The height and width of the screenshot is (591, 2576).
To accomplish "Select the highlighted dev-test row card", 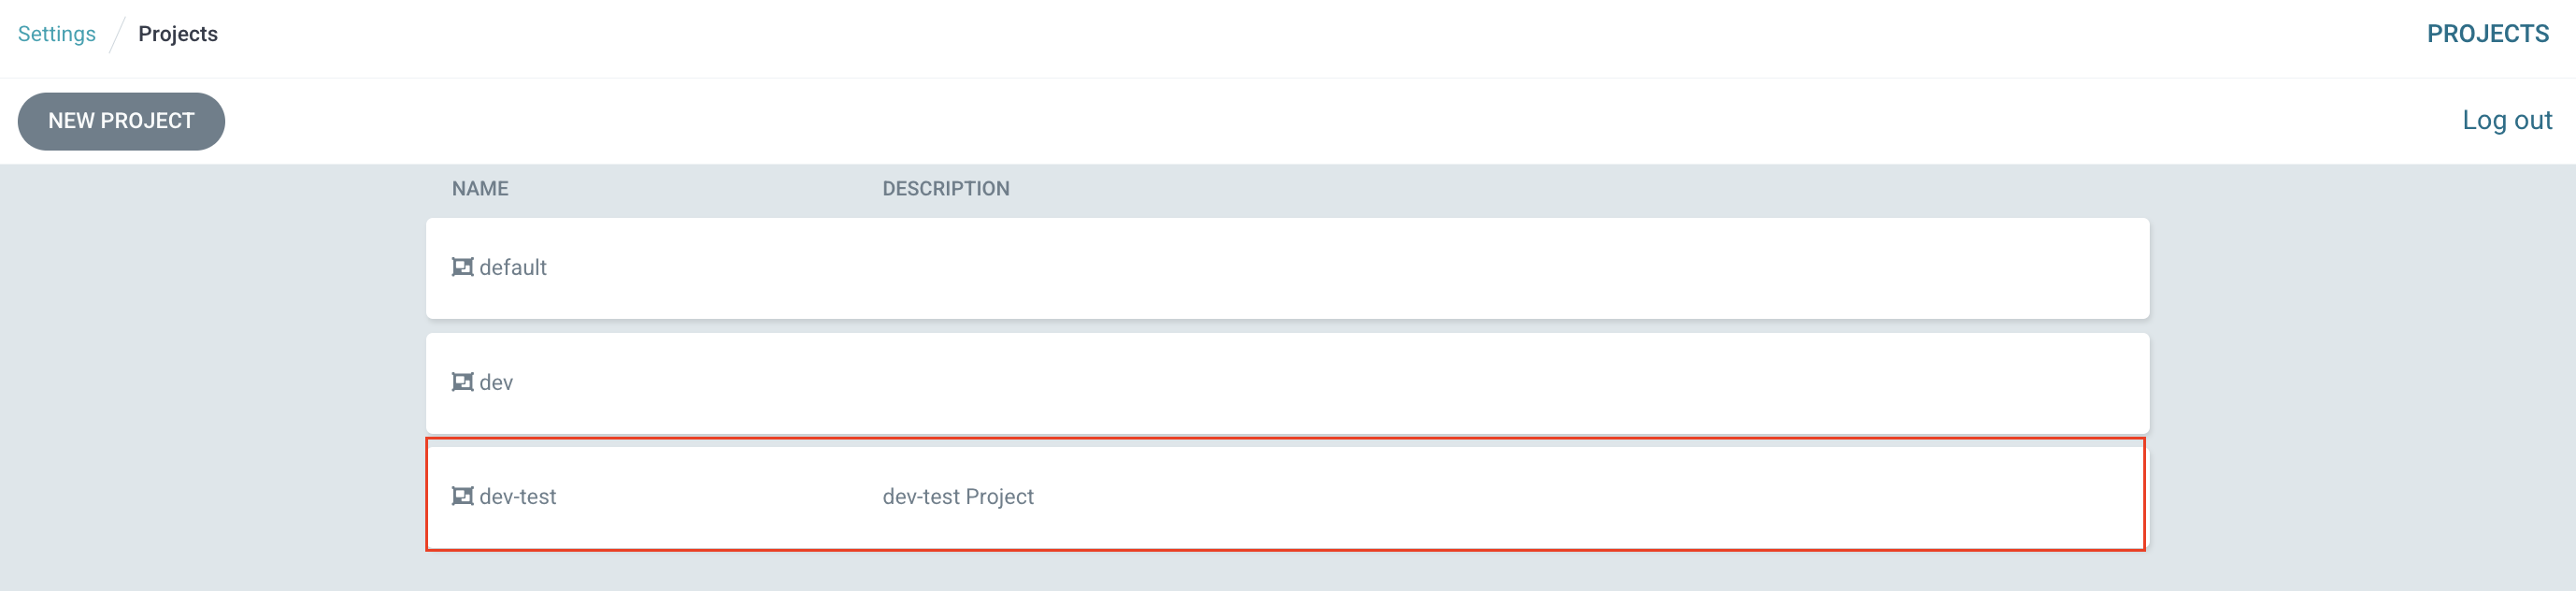I will coord(1286,494).
